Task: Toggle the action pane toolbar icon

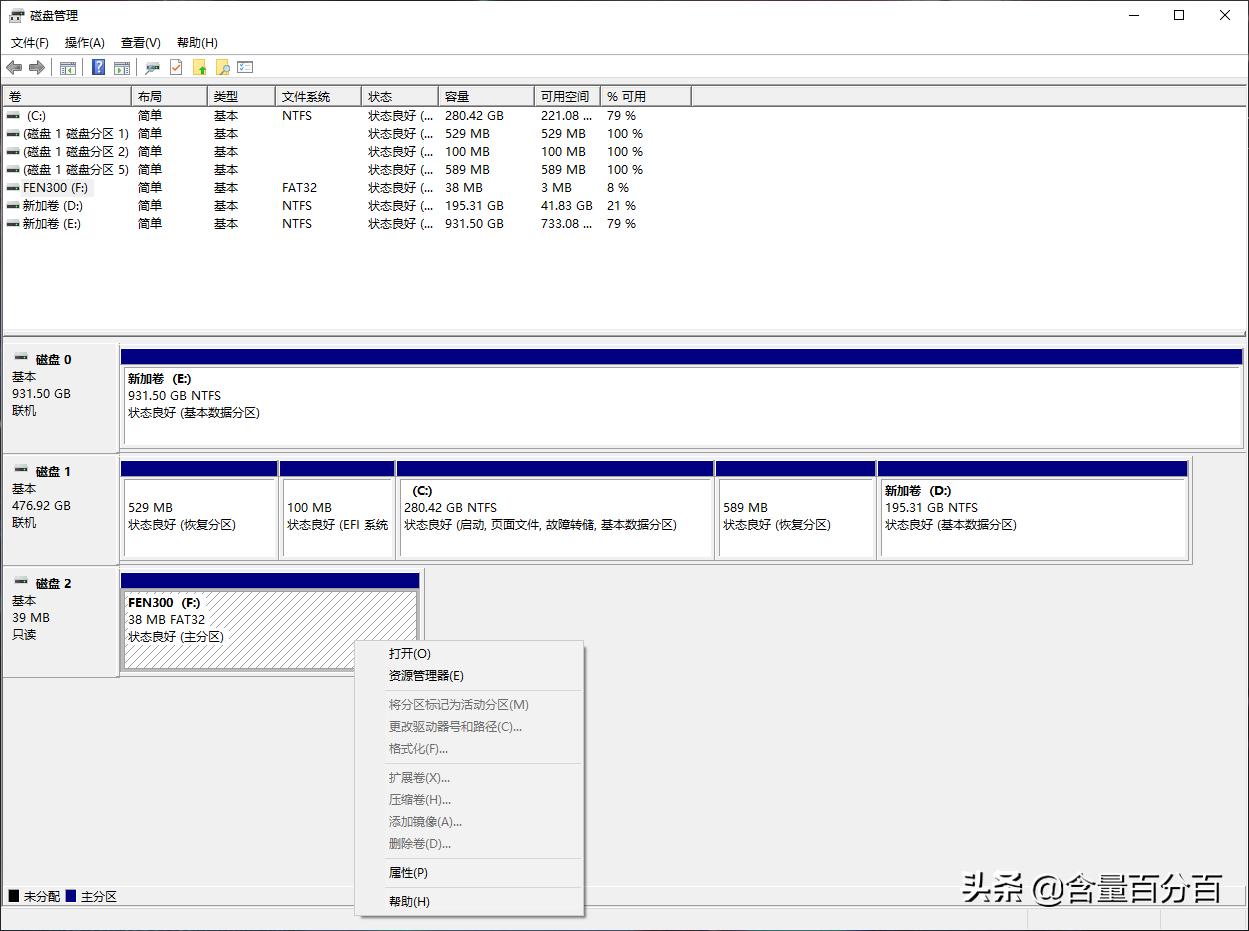Action: (x=122, y=68)
